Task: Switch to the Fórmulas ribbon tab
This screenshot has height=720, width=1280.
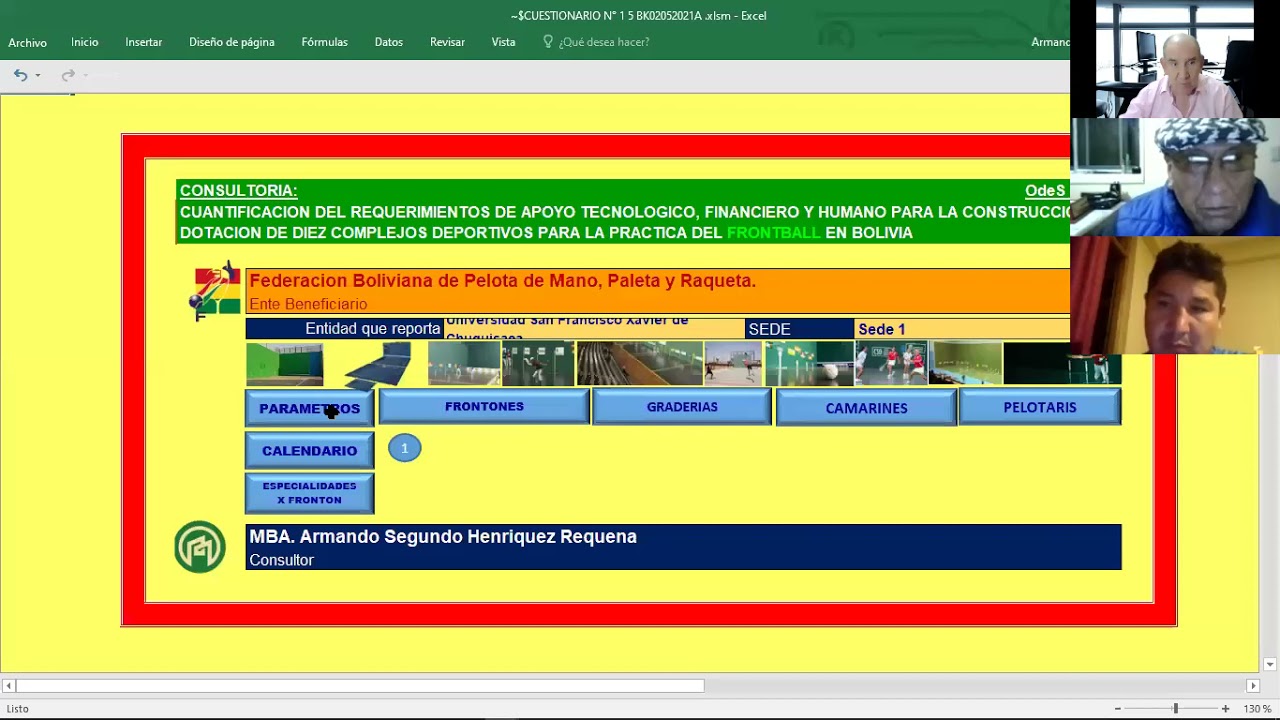Action: [x=324, y=42]
